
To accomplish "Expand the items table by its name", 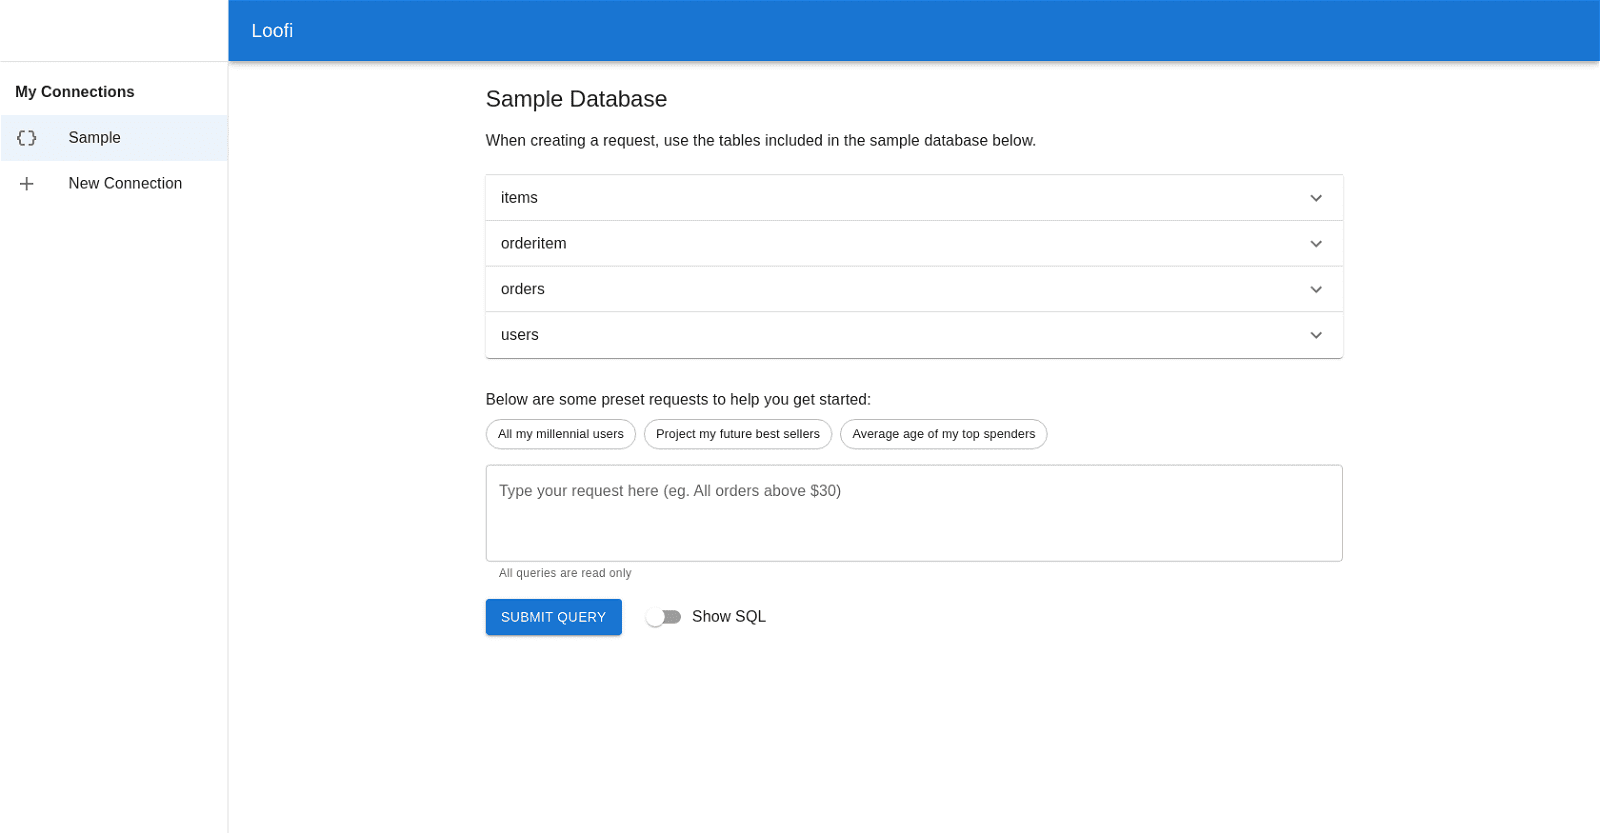I will click(x=519, y=198).
